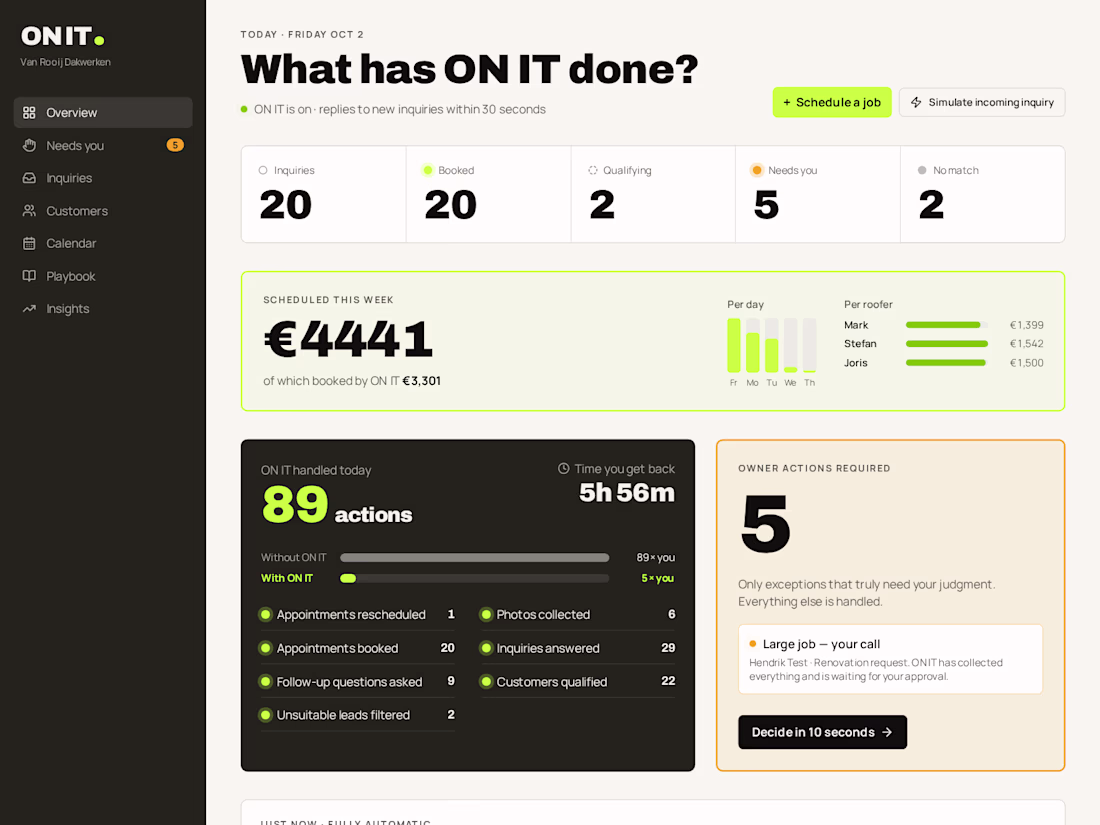Click the clock icon beside Time you get back
Screen dimensions: 1100x825
(563, 469)
